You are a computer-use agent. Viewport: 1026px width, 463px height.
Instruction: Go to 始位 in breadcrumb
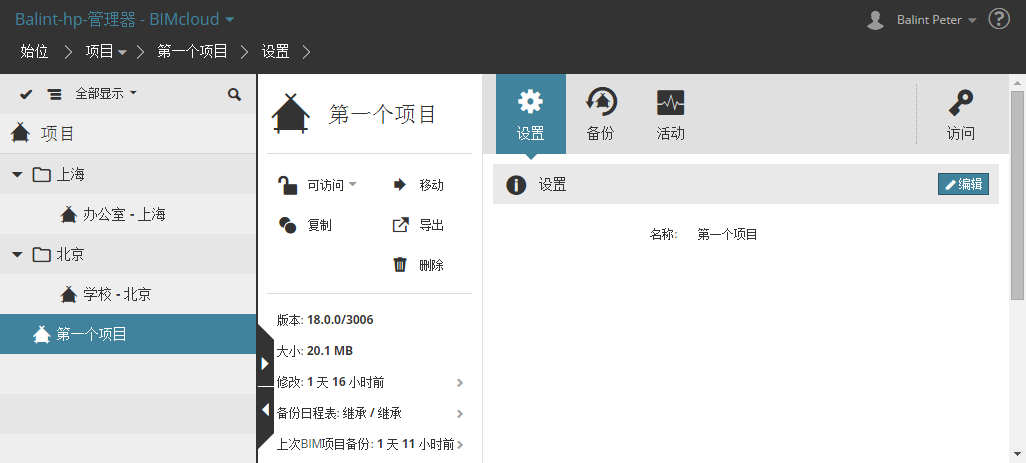[x=34, y=52]
